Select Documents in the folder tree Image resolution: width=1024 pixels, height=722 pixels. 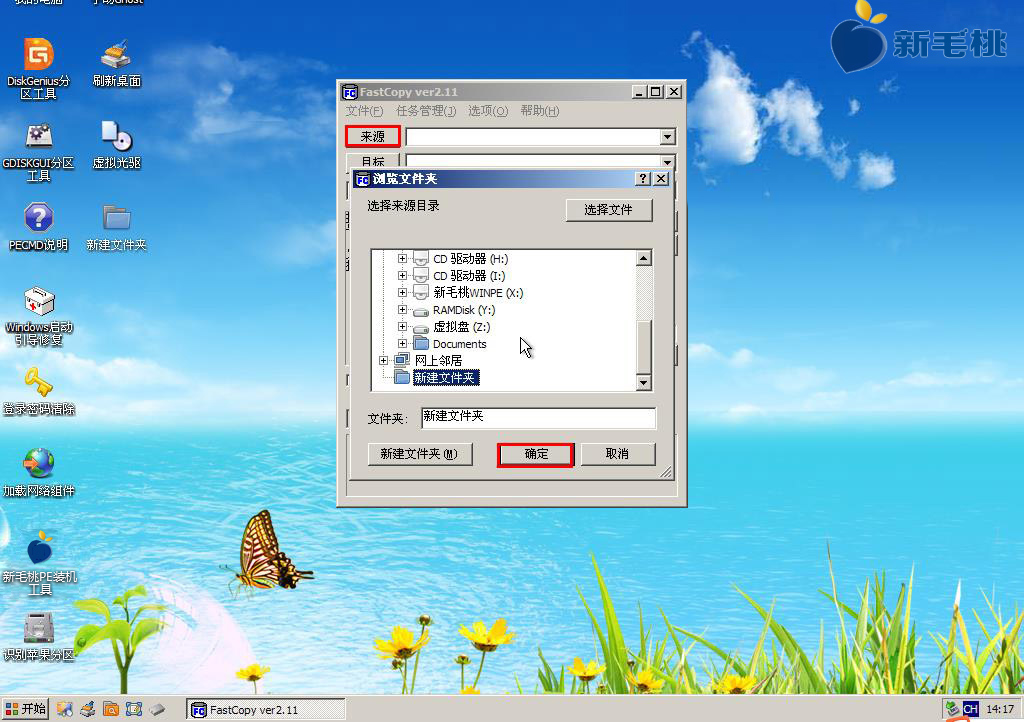point(459,343)
